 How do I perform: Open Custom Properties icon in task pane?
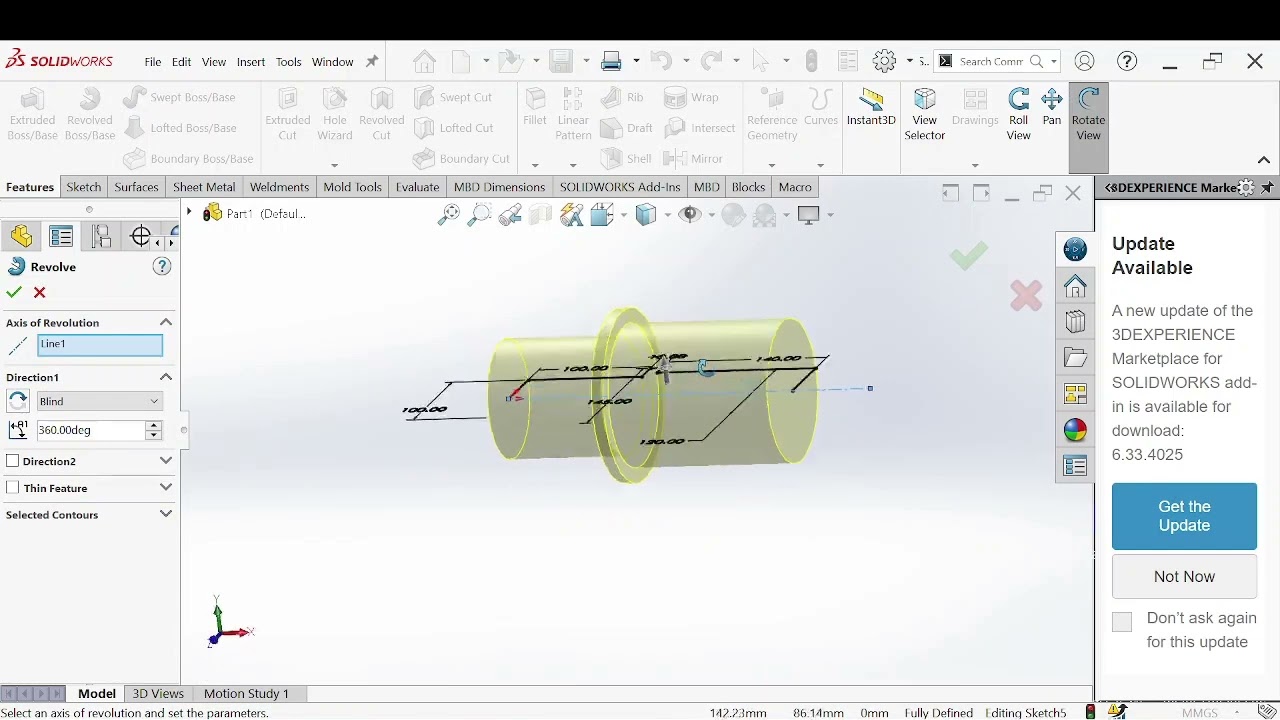1075,466
